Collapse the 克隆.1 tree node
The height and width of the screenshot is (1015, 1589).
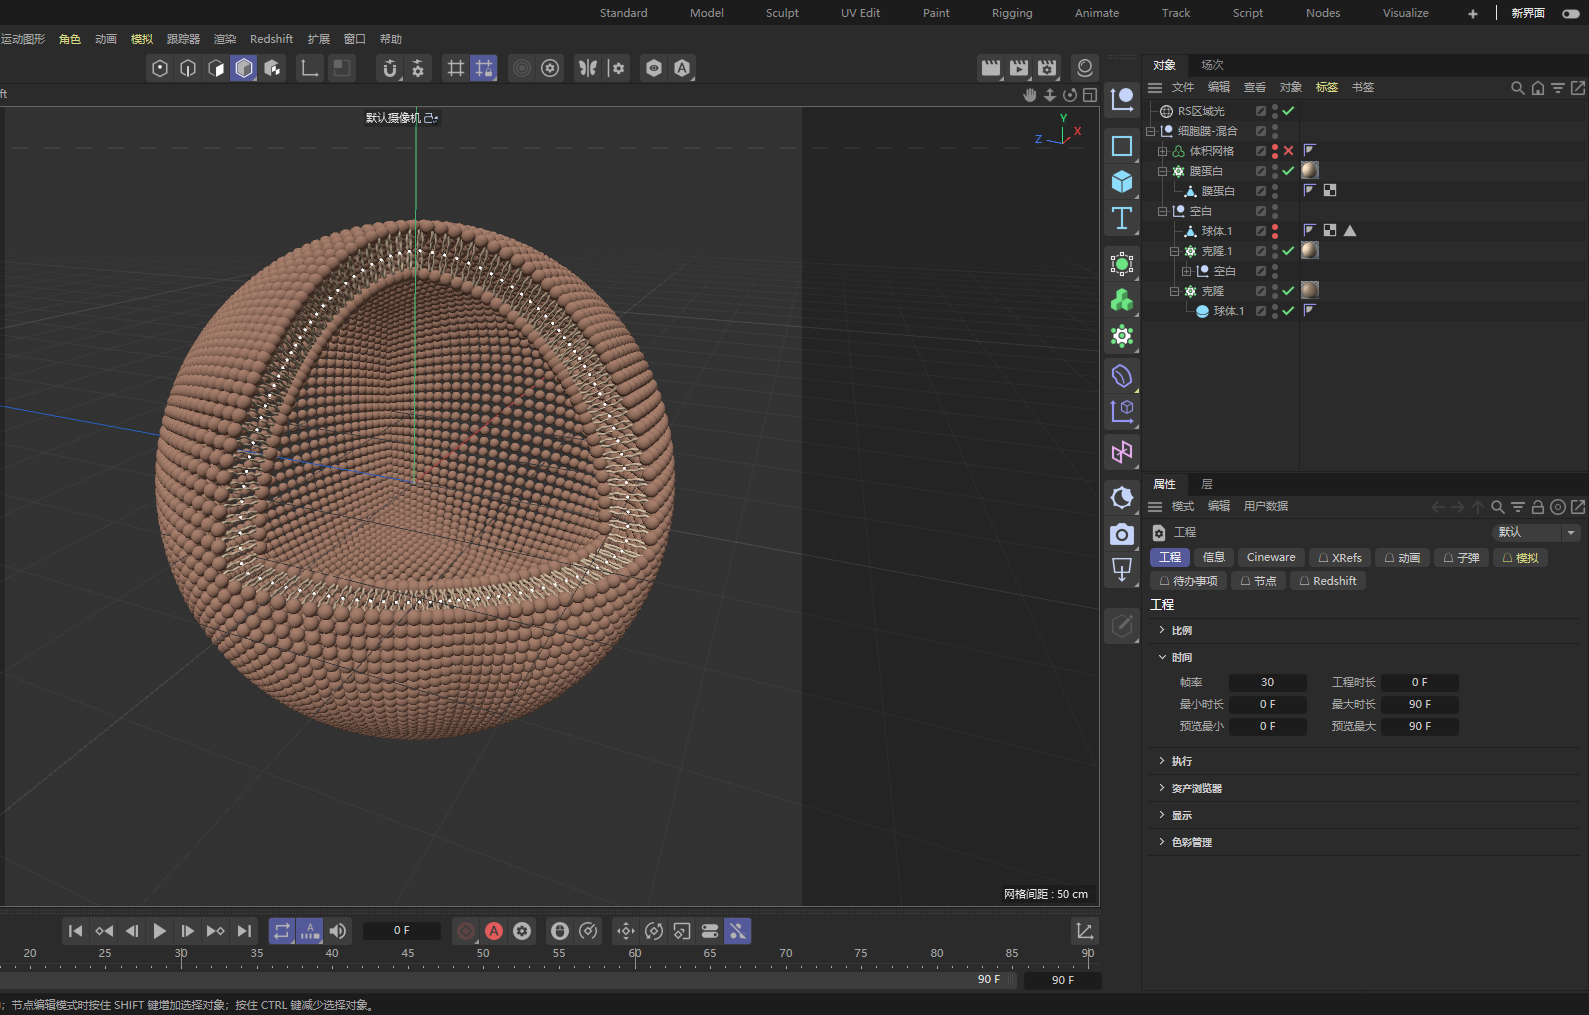(x=1175, y=251)
